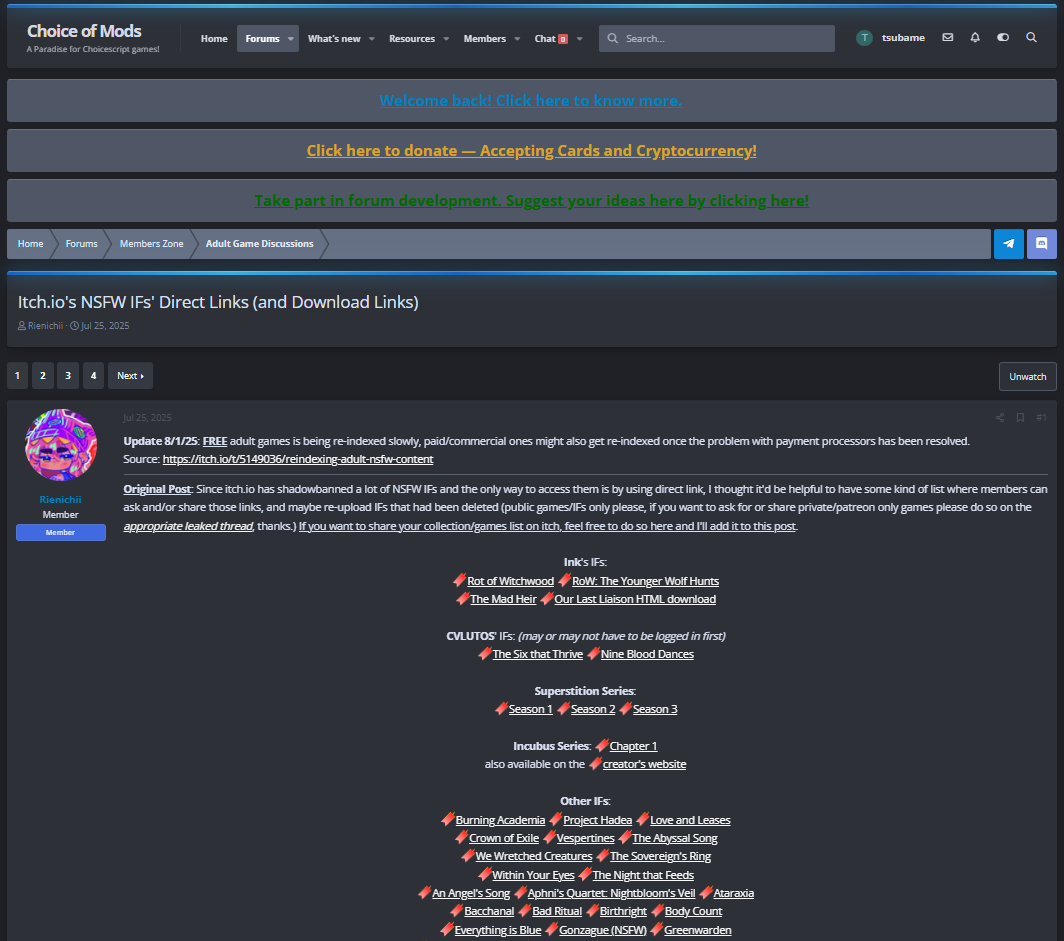Open the Love and Leases link

(690, 820)
